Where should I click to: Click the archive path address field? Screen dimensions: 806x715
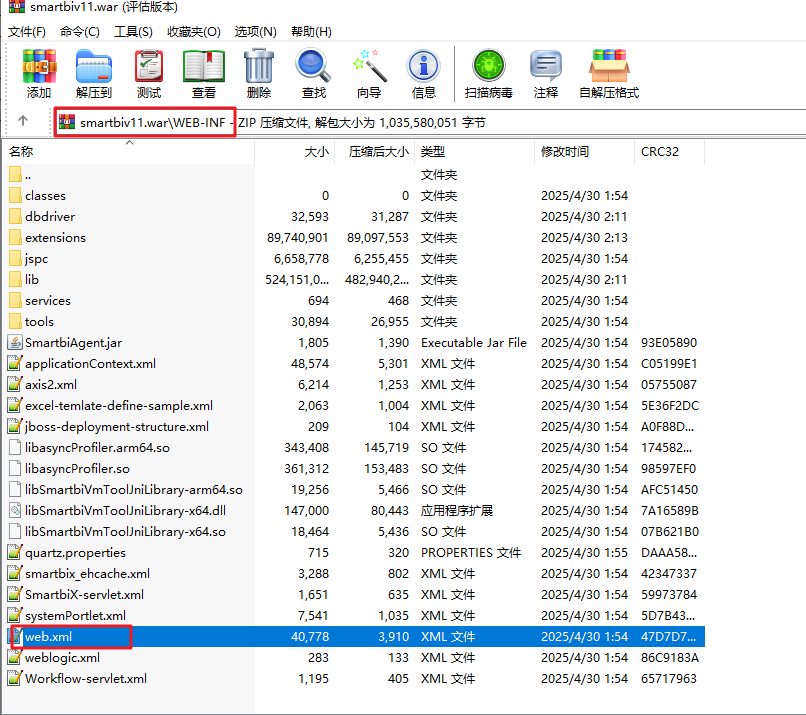point(430,122)
